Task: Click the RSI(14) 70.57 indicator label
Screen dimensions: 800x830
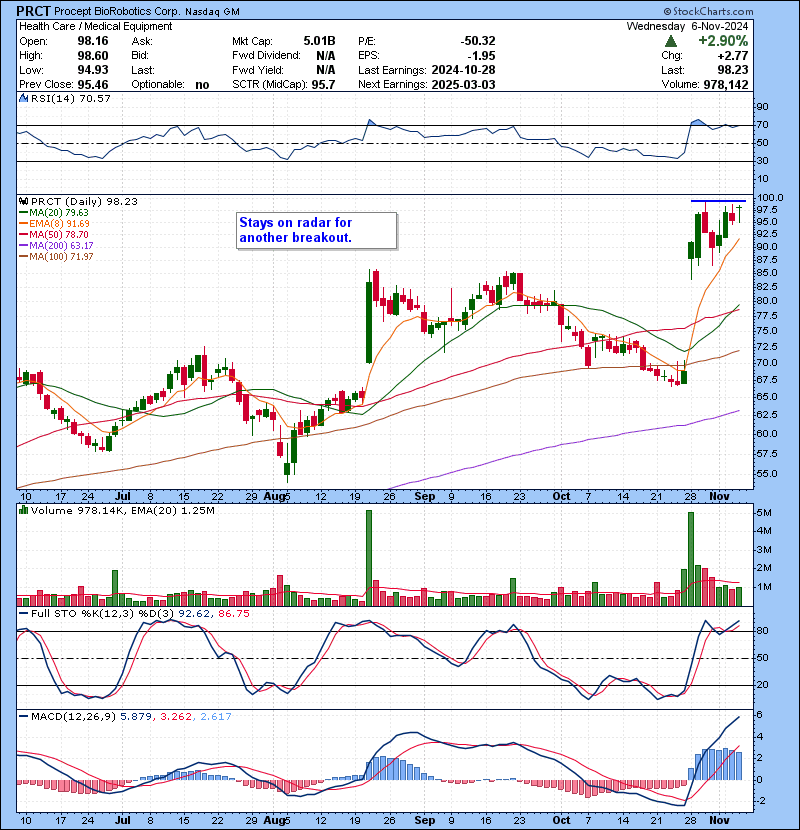Action: coord(70,98)
